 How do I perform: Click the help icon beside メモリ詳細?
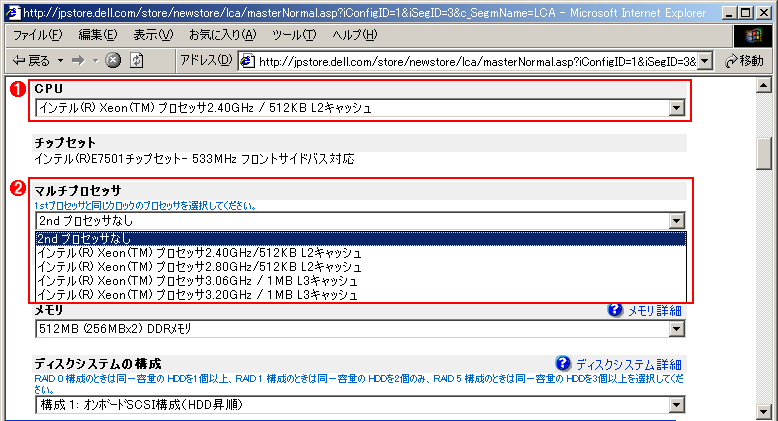(615, 310)
